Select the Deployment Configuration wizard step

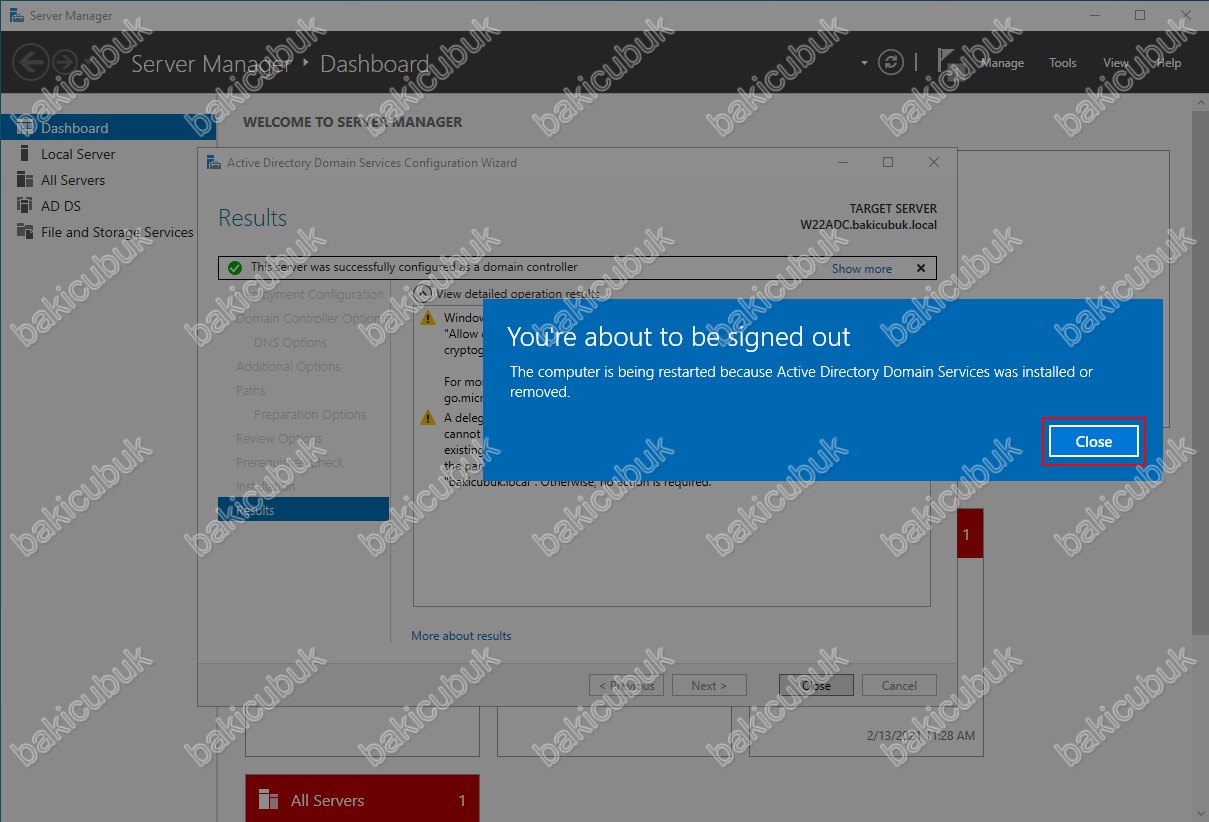310,295
